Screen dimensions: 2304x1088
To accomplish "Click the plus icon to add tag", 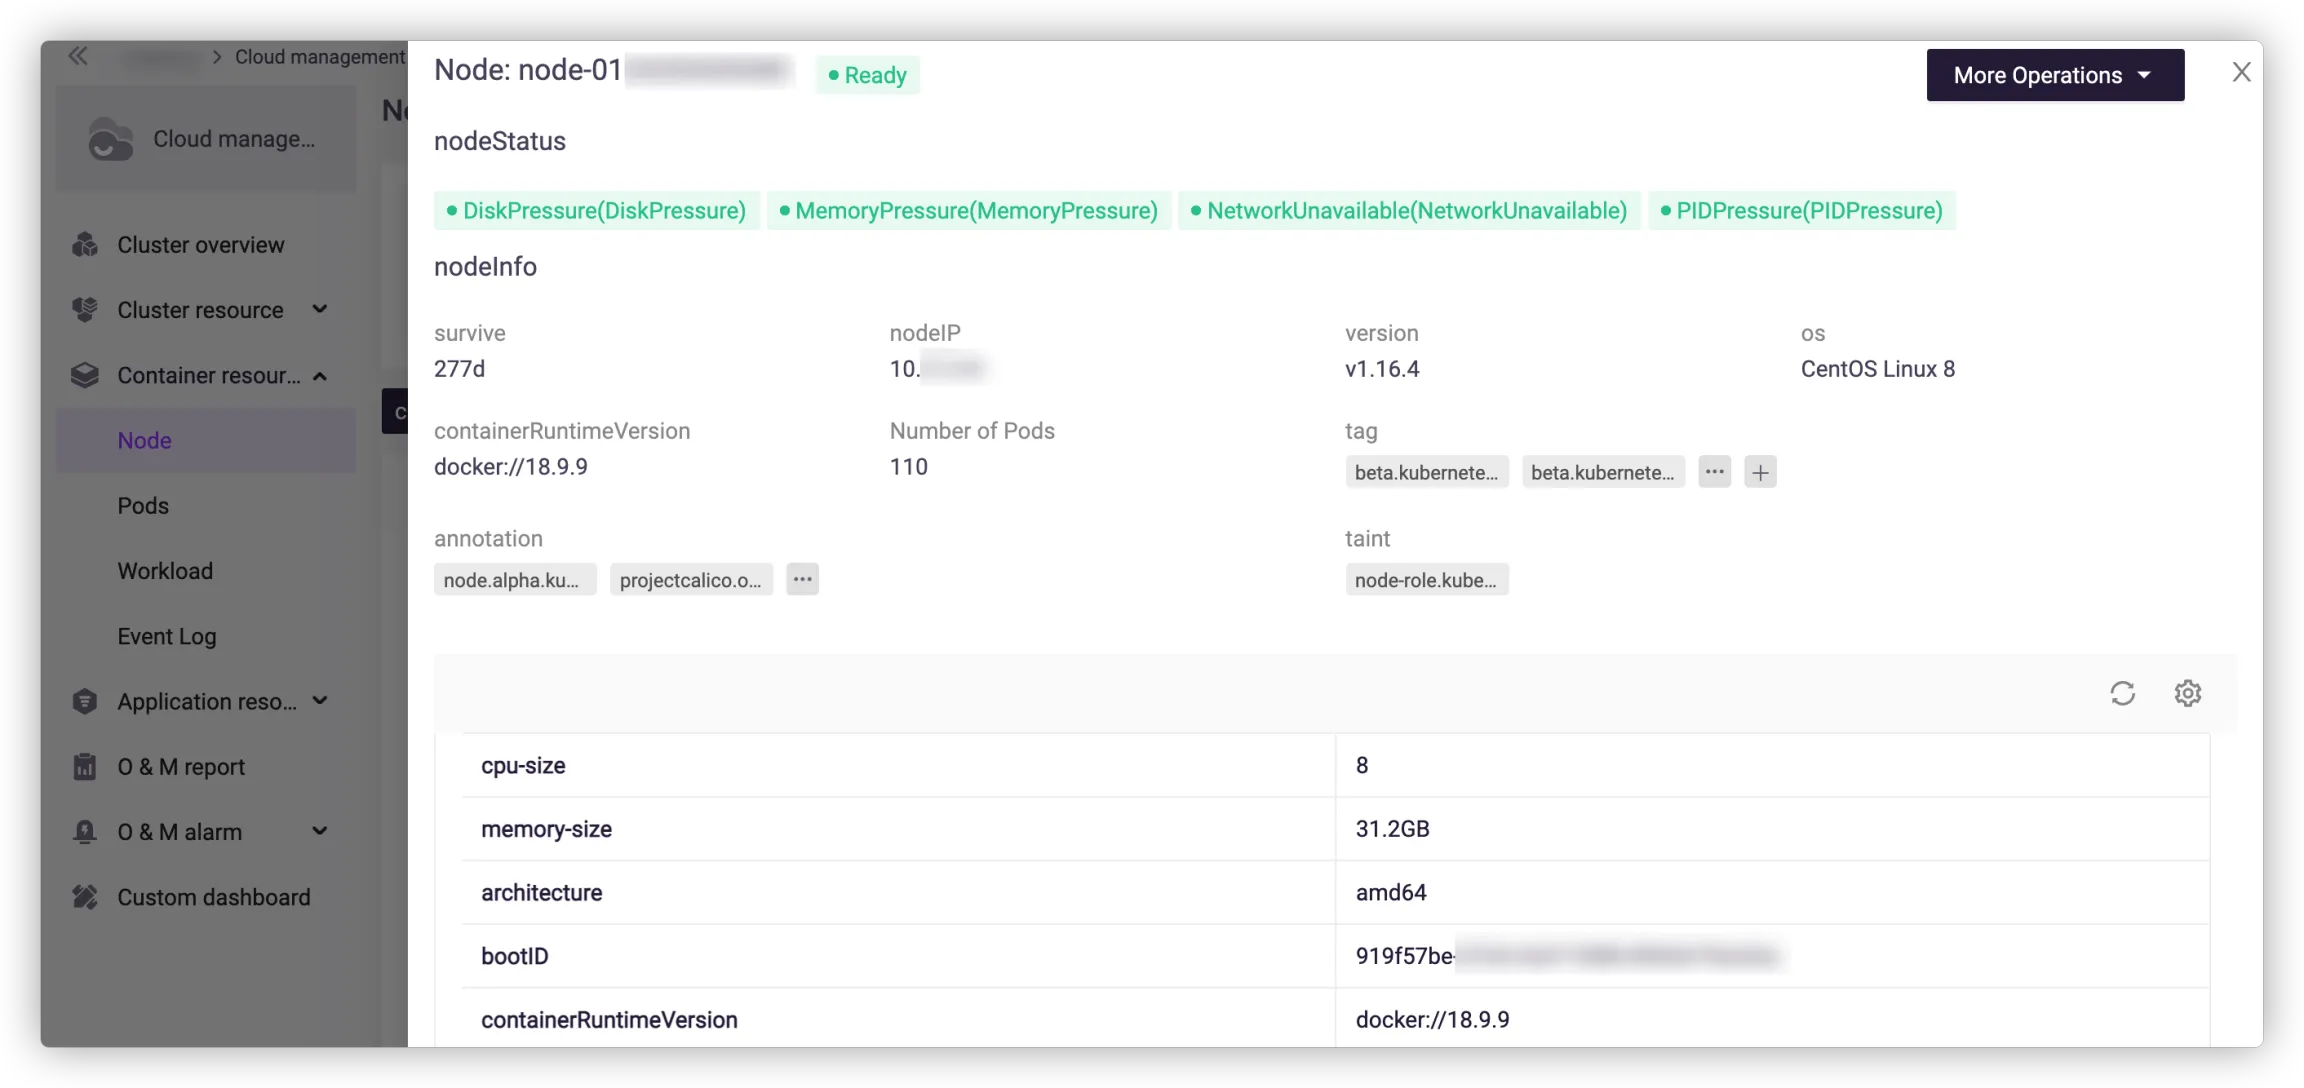I will [1760, 472].
